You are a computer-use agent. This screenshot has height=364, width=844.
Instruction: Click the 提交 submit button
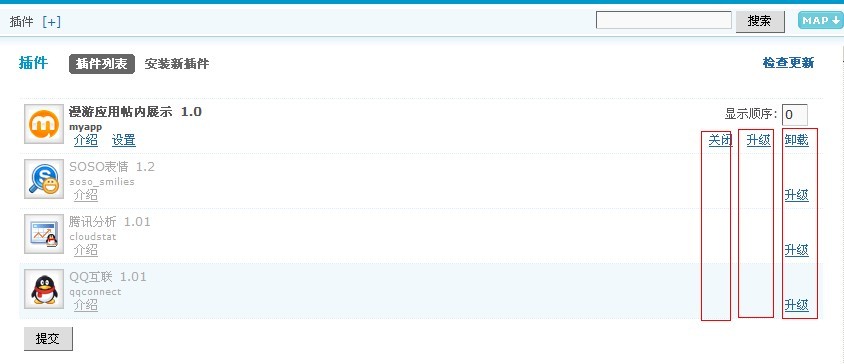tap(48, 339)
